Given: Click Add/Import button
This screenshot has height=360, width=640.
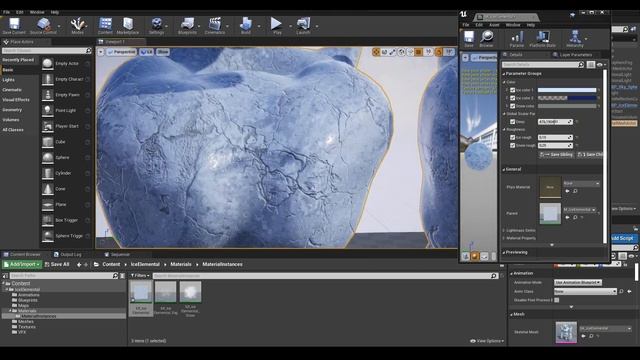Looking at the screenshot, I should click(22, 264).
